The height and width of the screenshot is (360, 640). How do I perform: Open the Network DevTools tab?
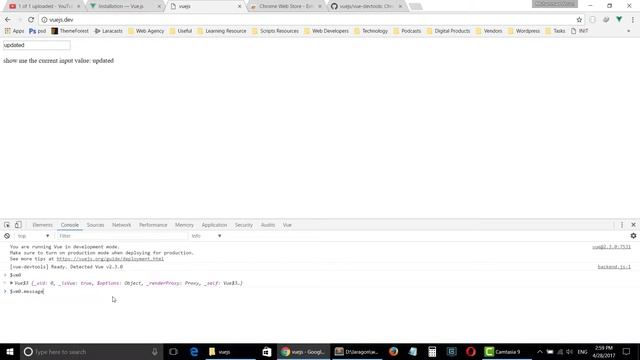122,225
